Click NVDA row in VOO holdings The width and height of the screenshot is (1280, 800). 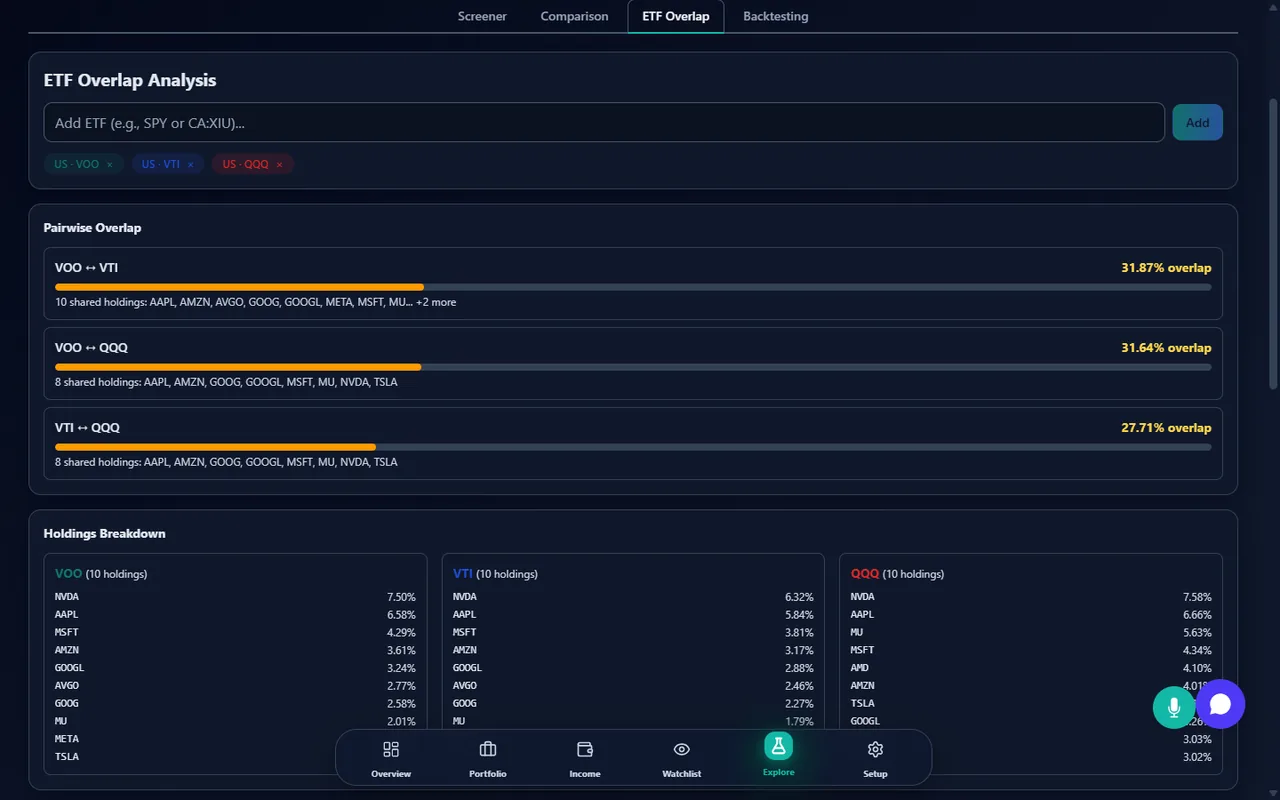coord(235,597)
